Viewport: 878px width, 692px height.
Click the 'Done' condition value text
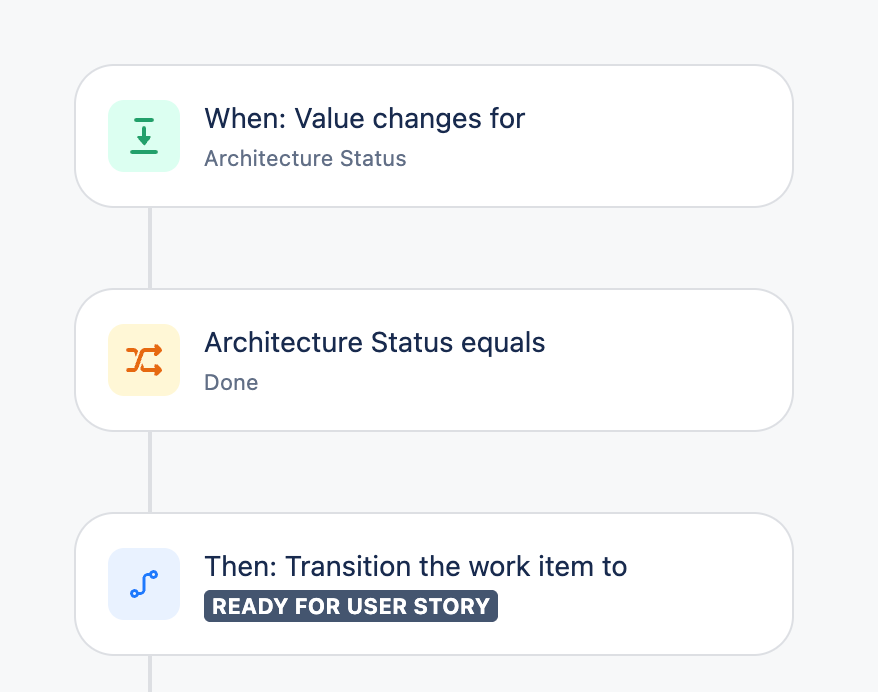pos(231,382)
